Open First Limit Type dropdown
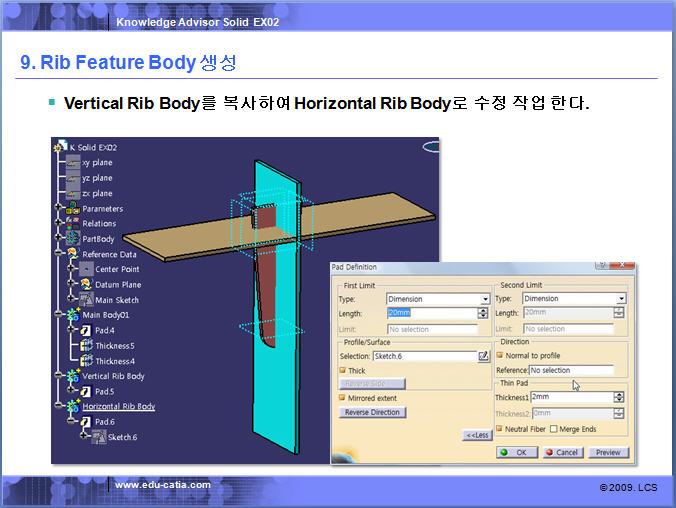676x508 pixels. (x=485, y=299)
